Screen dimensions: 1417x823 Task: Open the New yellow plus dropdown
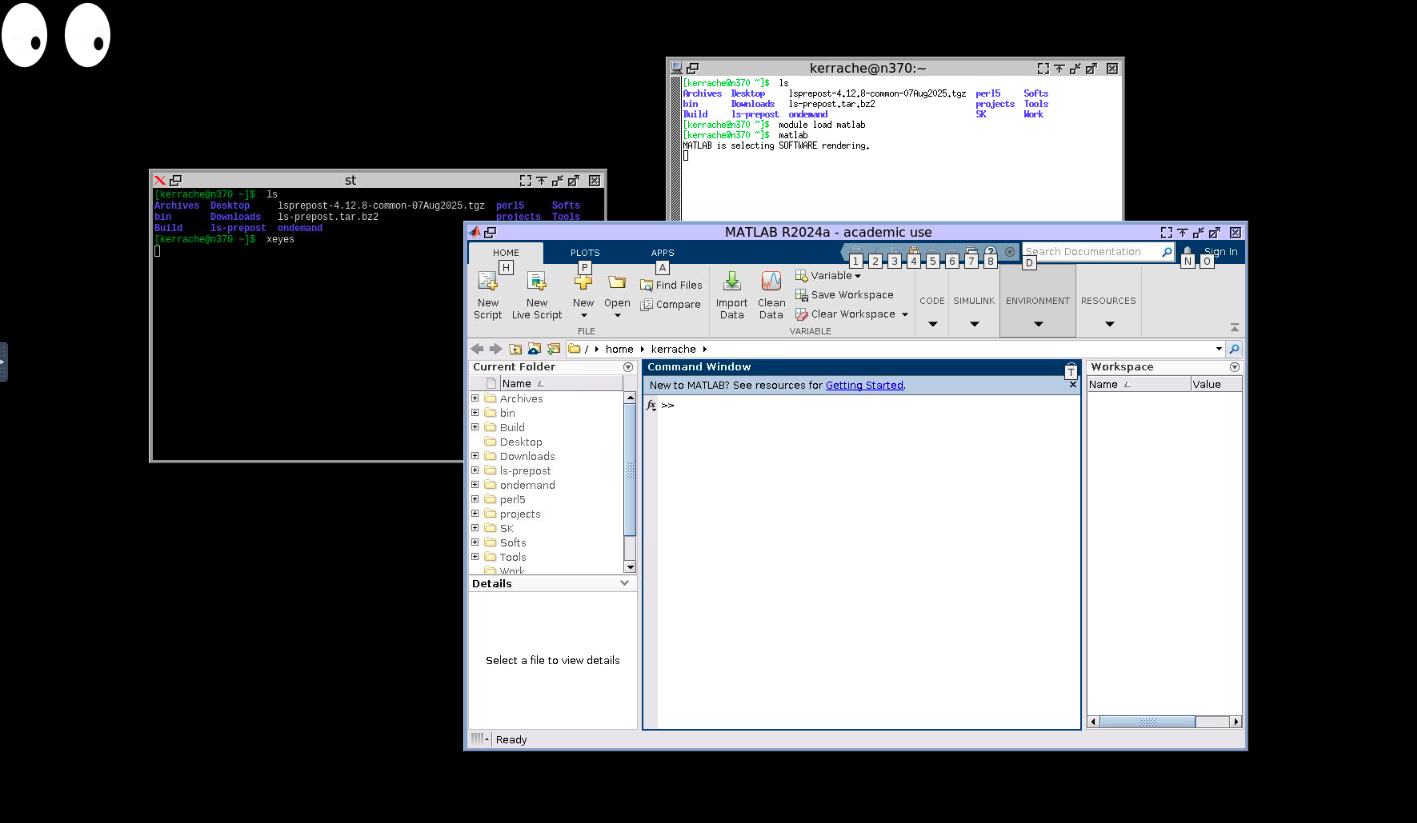tap(583, 296)
